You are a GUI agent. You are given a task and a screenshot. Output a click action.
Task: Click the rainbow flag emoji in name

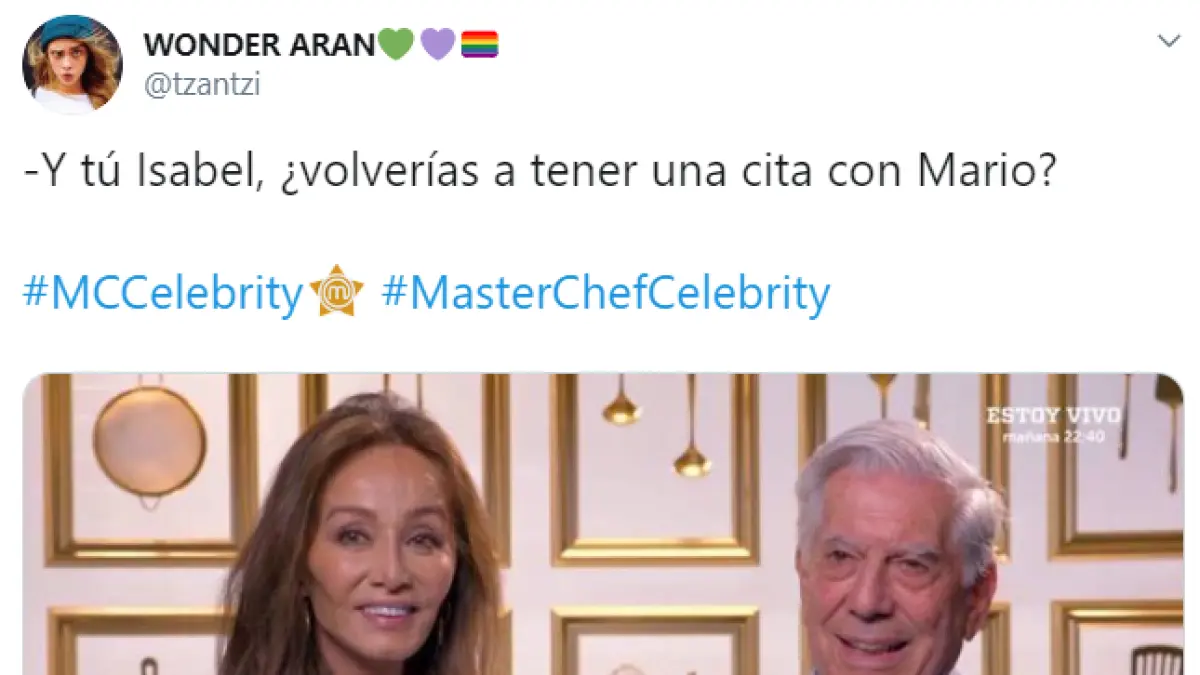(479, 44)
